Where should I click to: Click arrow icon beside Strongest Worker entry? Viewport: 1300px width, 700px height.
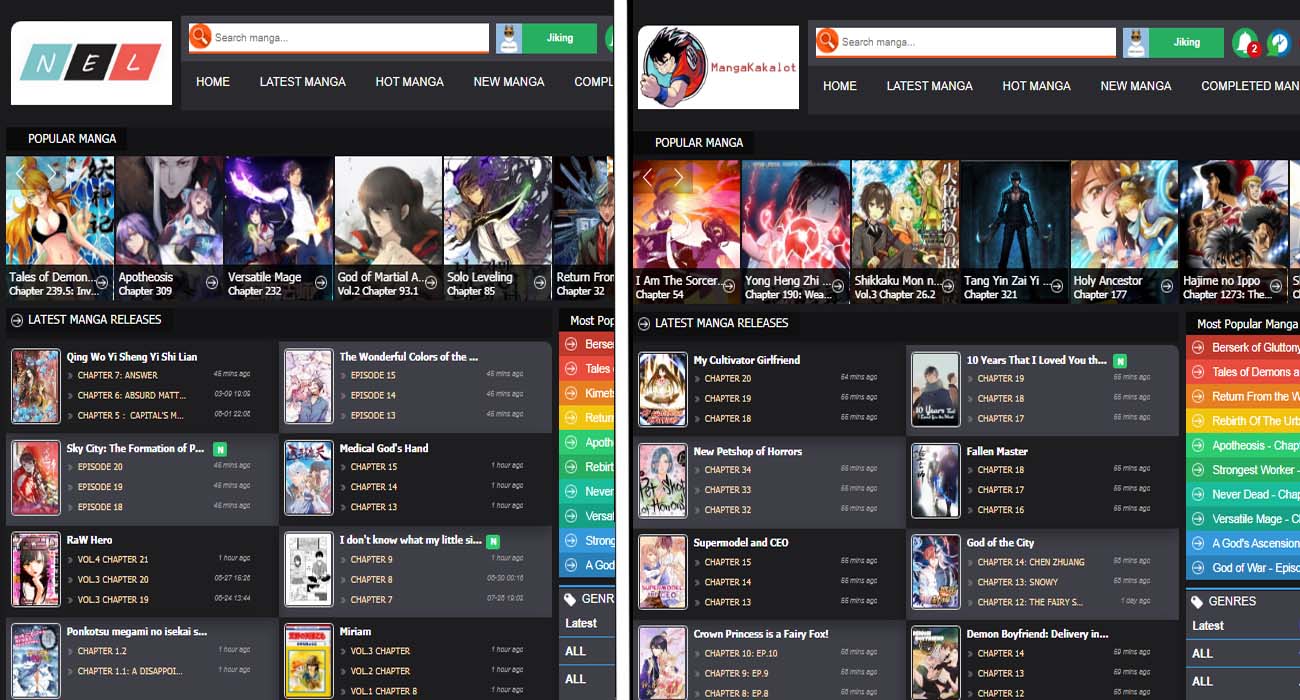pyautogui.click(x=1198, y=470)
